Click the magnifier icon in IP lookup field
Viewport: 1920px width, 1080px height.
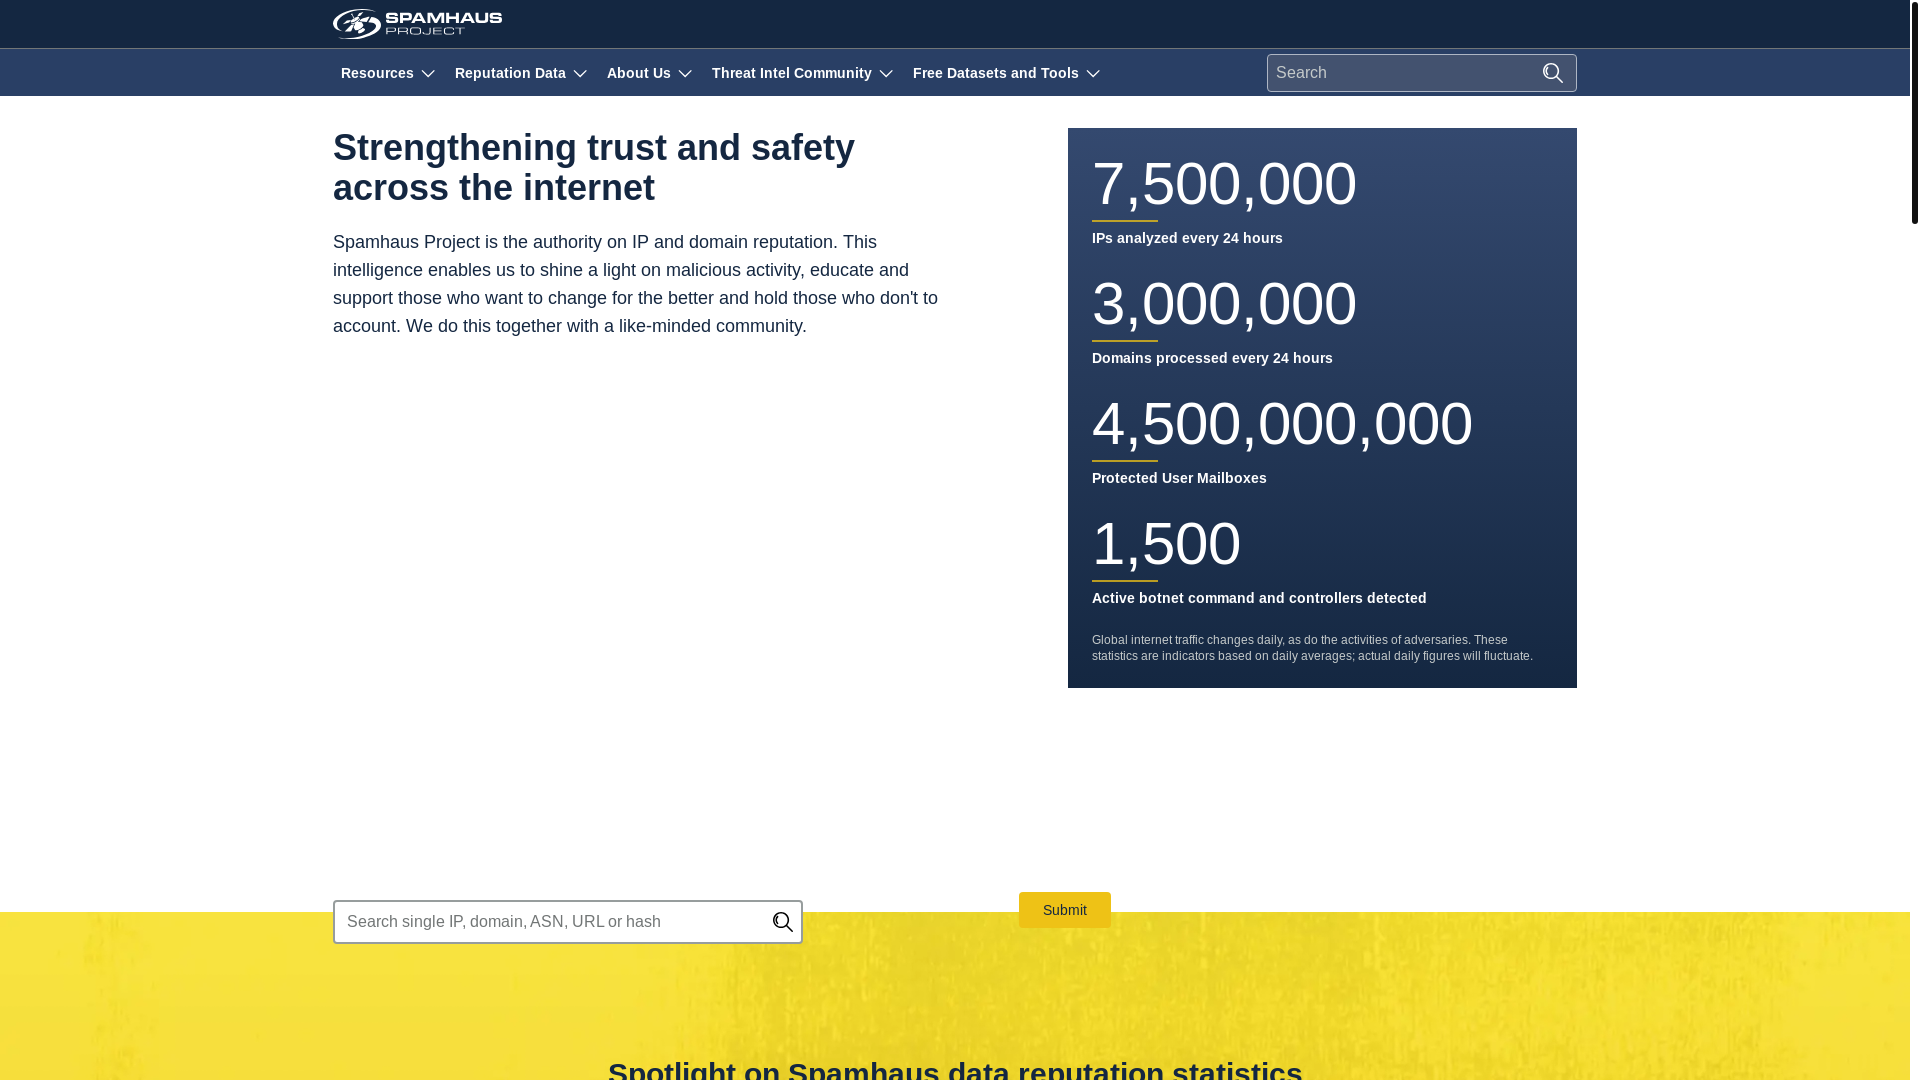[x=782, y=922]
